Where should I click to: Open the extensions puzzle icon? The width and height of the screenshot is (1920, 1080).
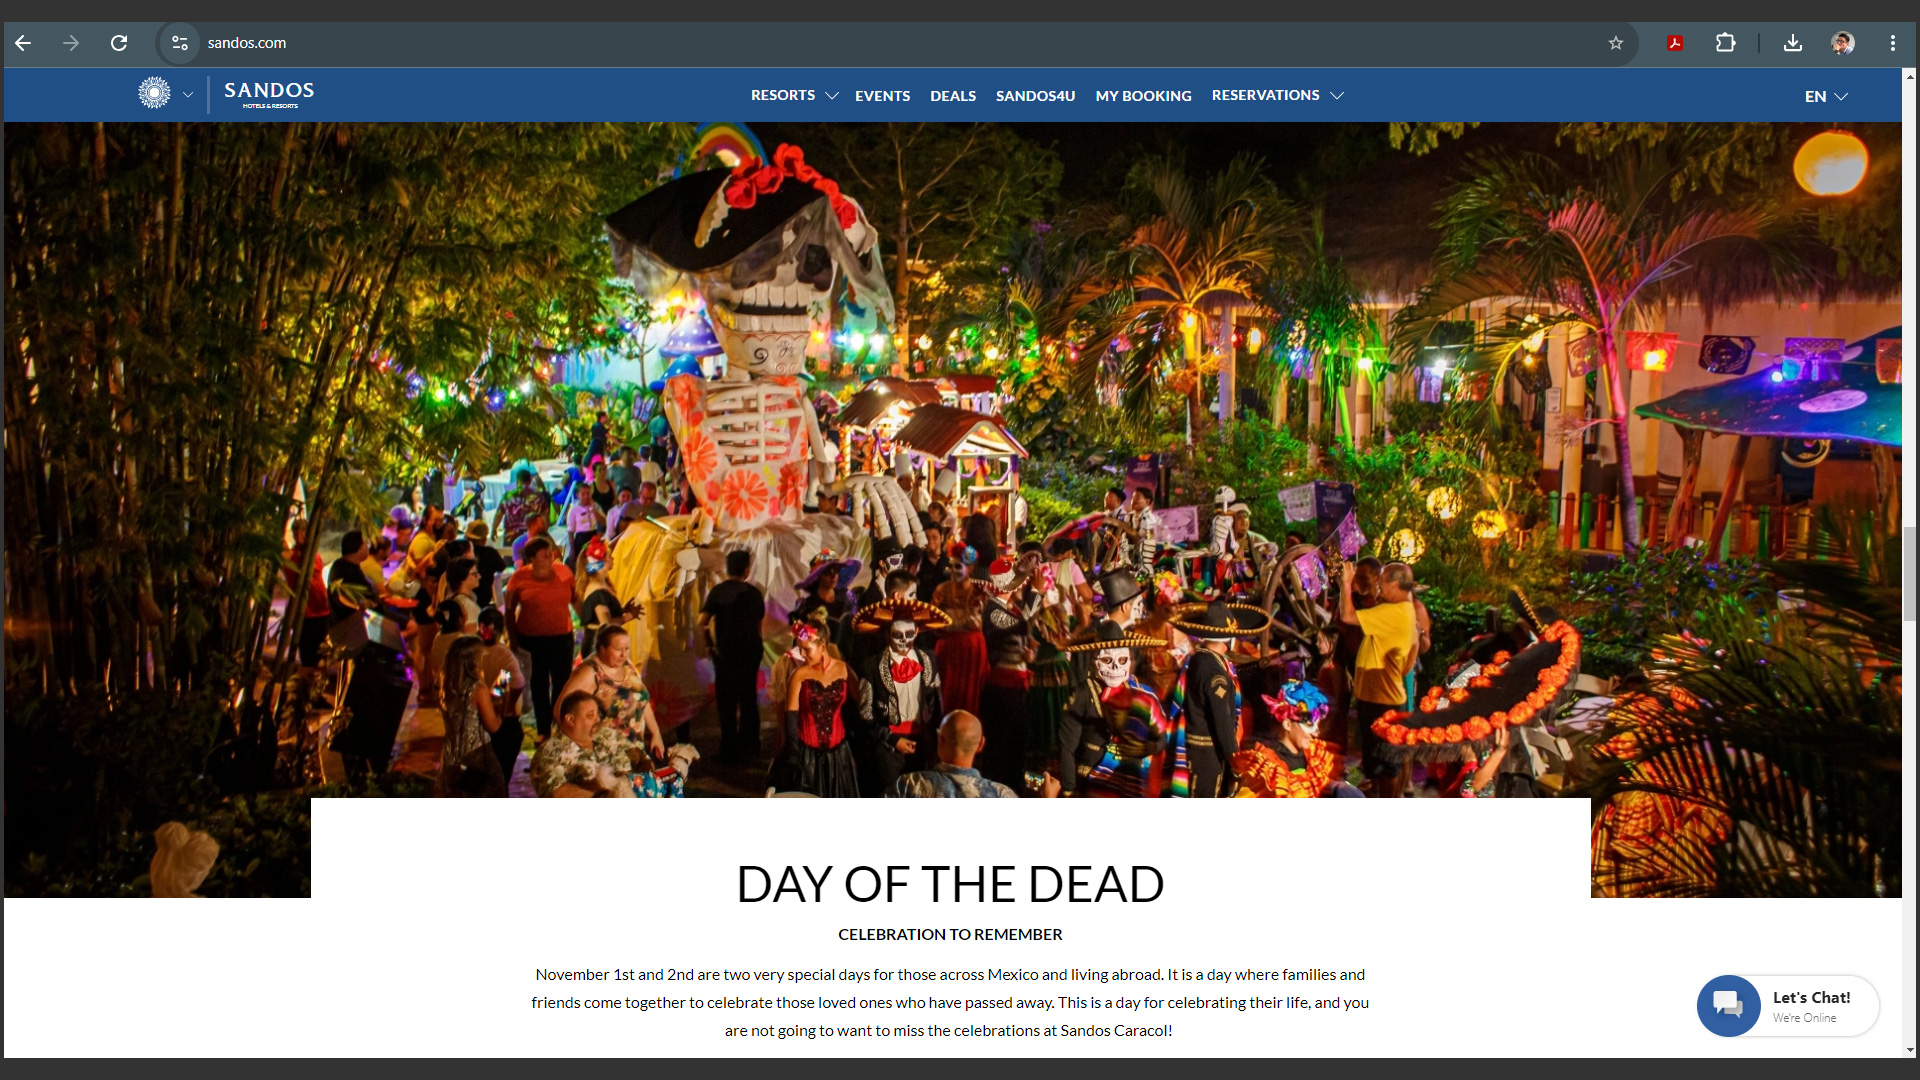pyautogui.click(x=1725, y=43)
